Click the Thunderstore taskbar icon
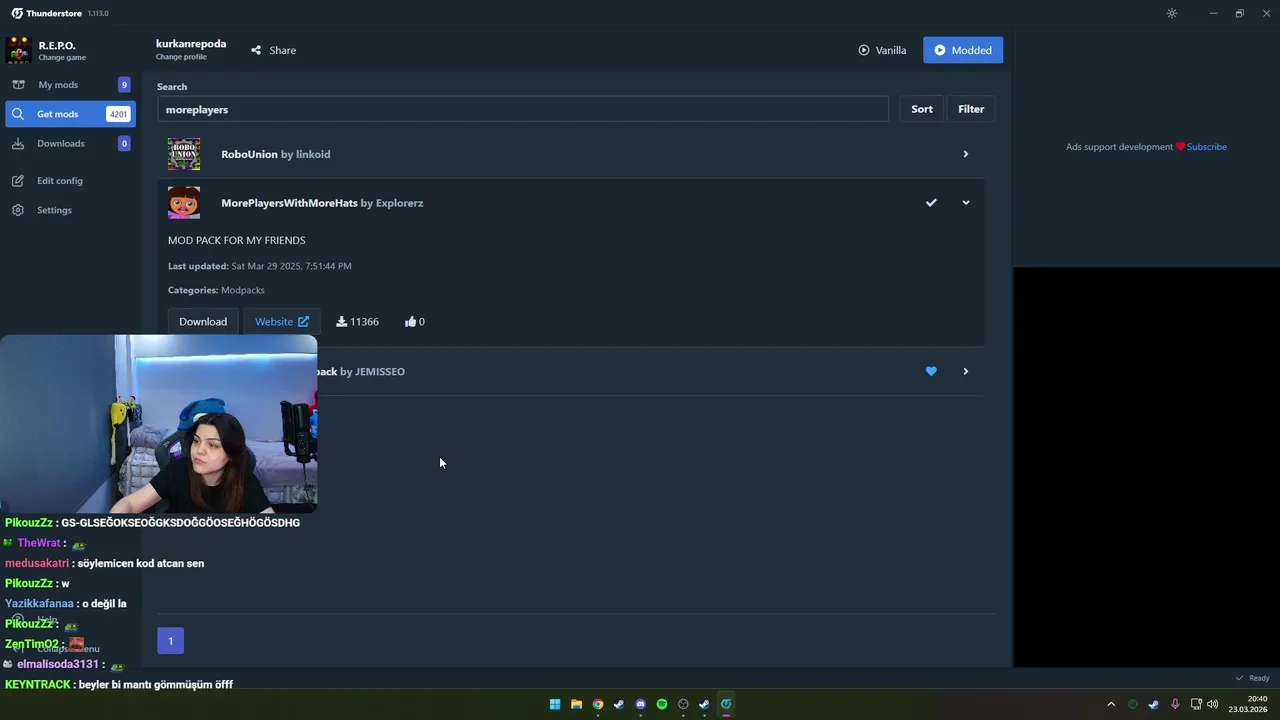This screenshot has height=720, width=1280. (x=726, y=704)
